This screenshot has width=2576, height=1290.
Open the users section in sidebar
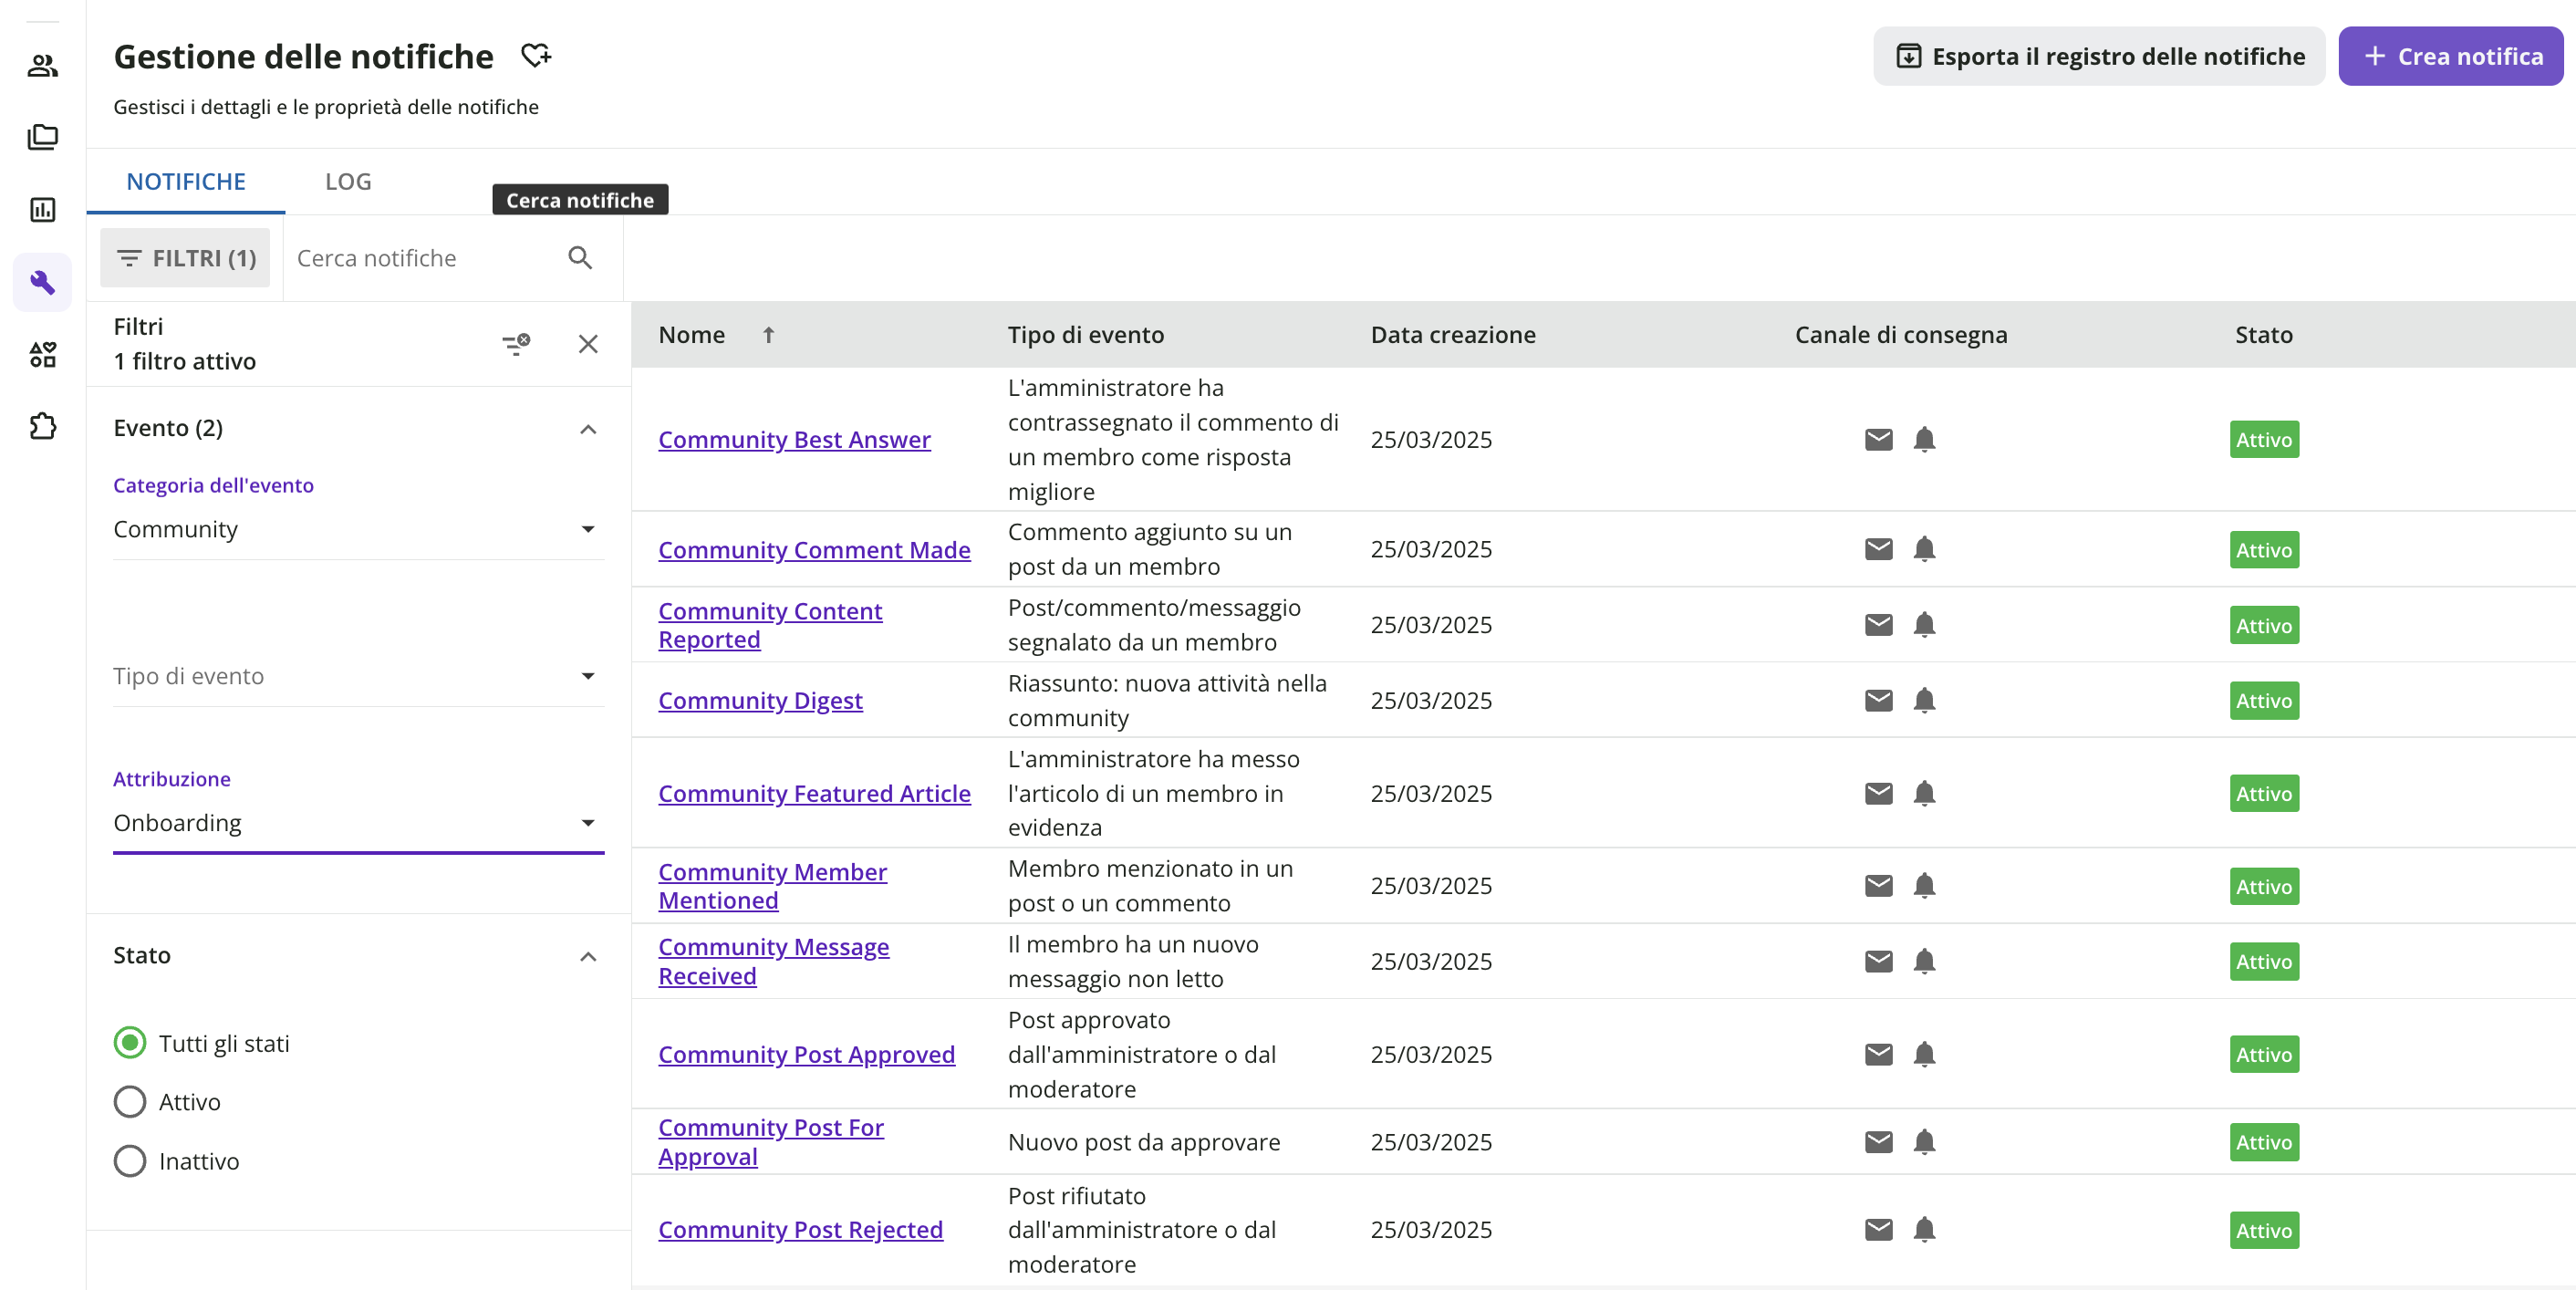pos(42,66)
